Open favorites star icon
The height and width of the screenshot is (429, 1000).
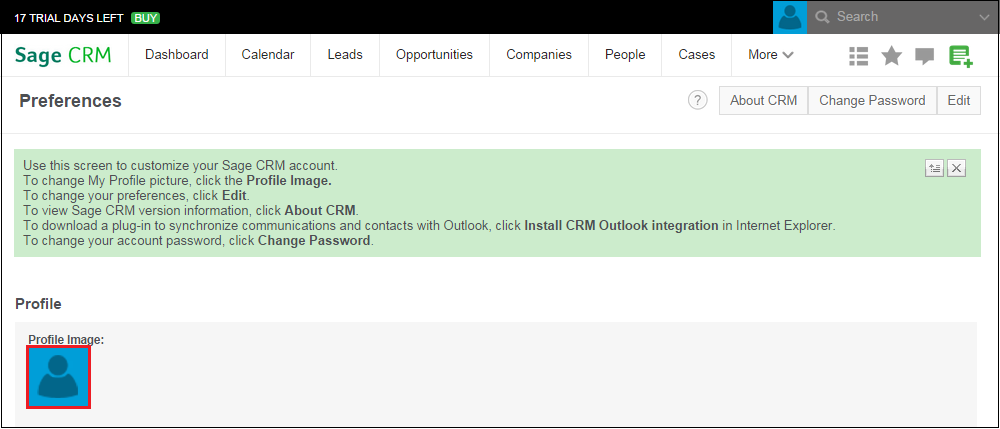click(892, 56)
